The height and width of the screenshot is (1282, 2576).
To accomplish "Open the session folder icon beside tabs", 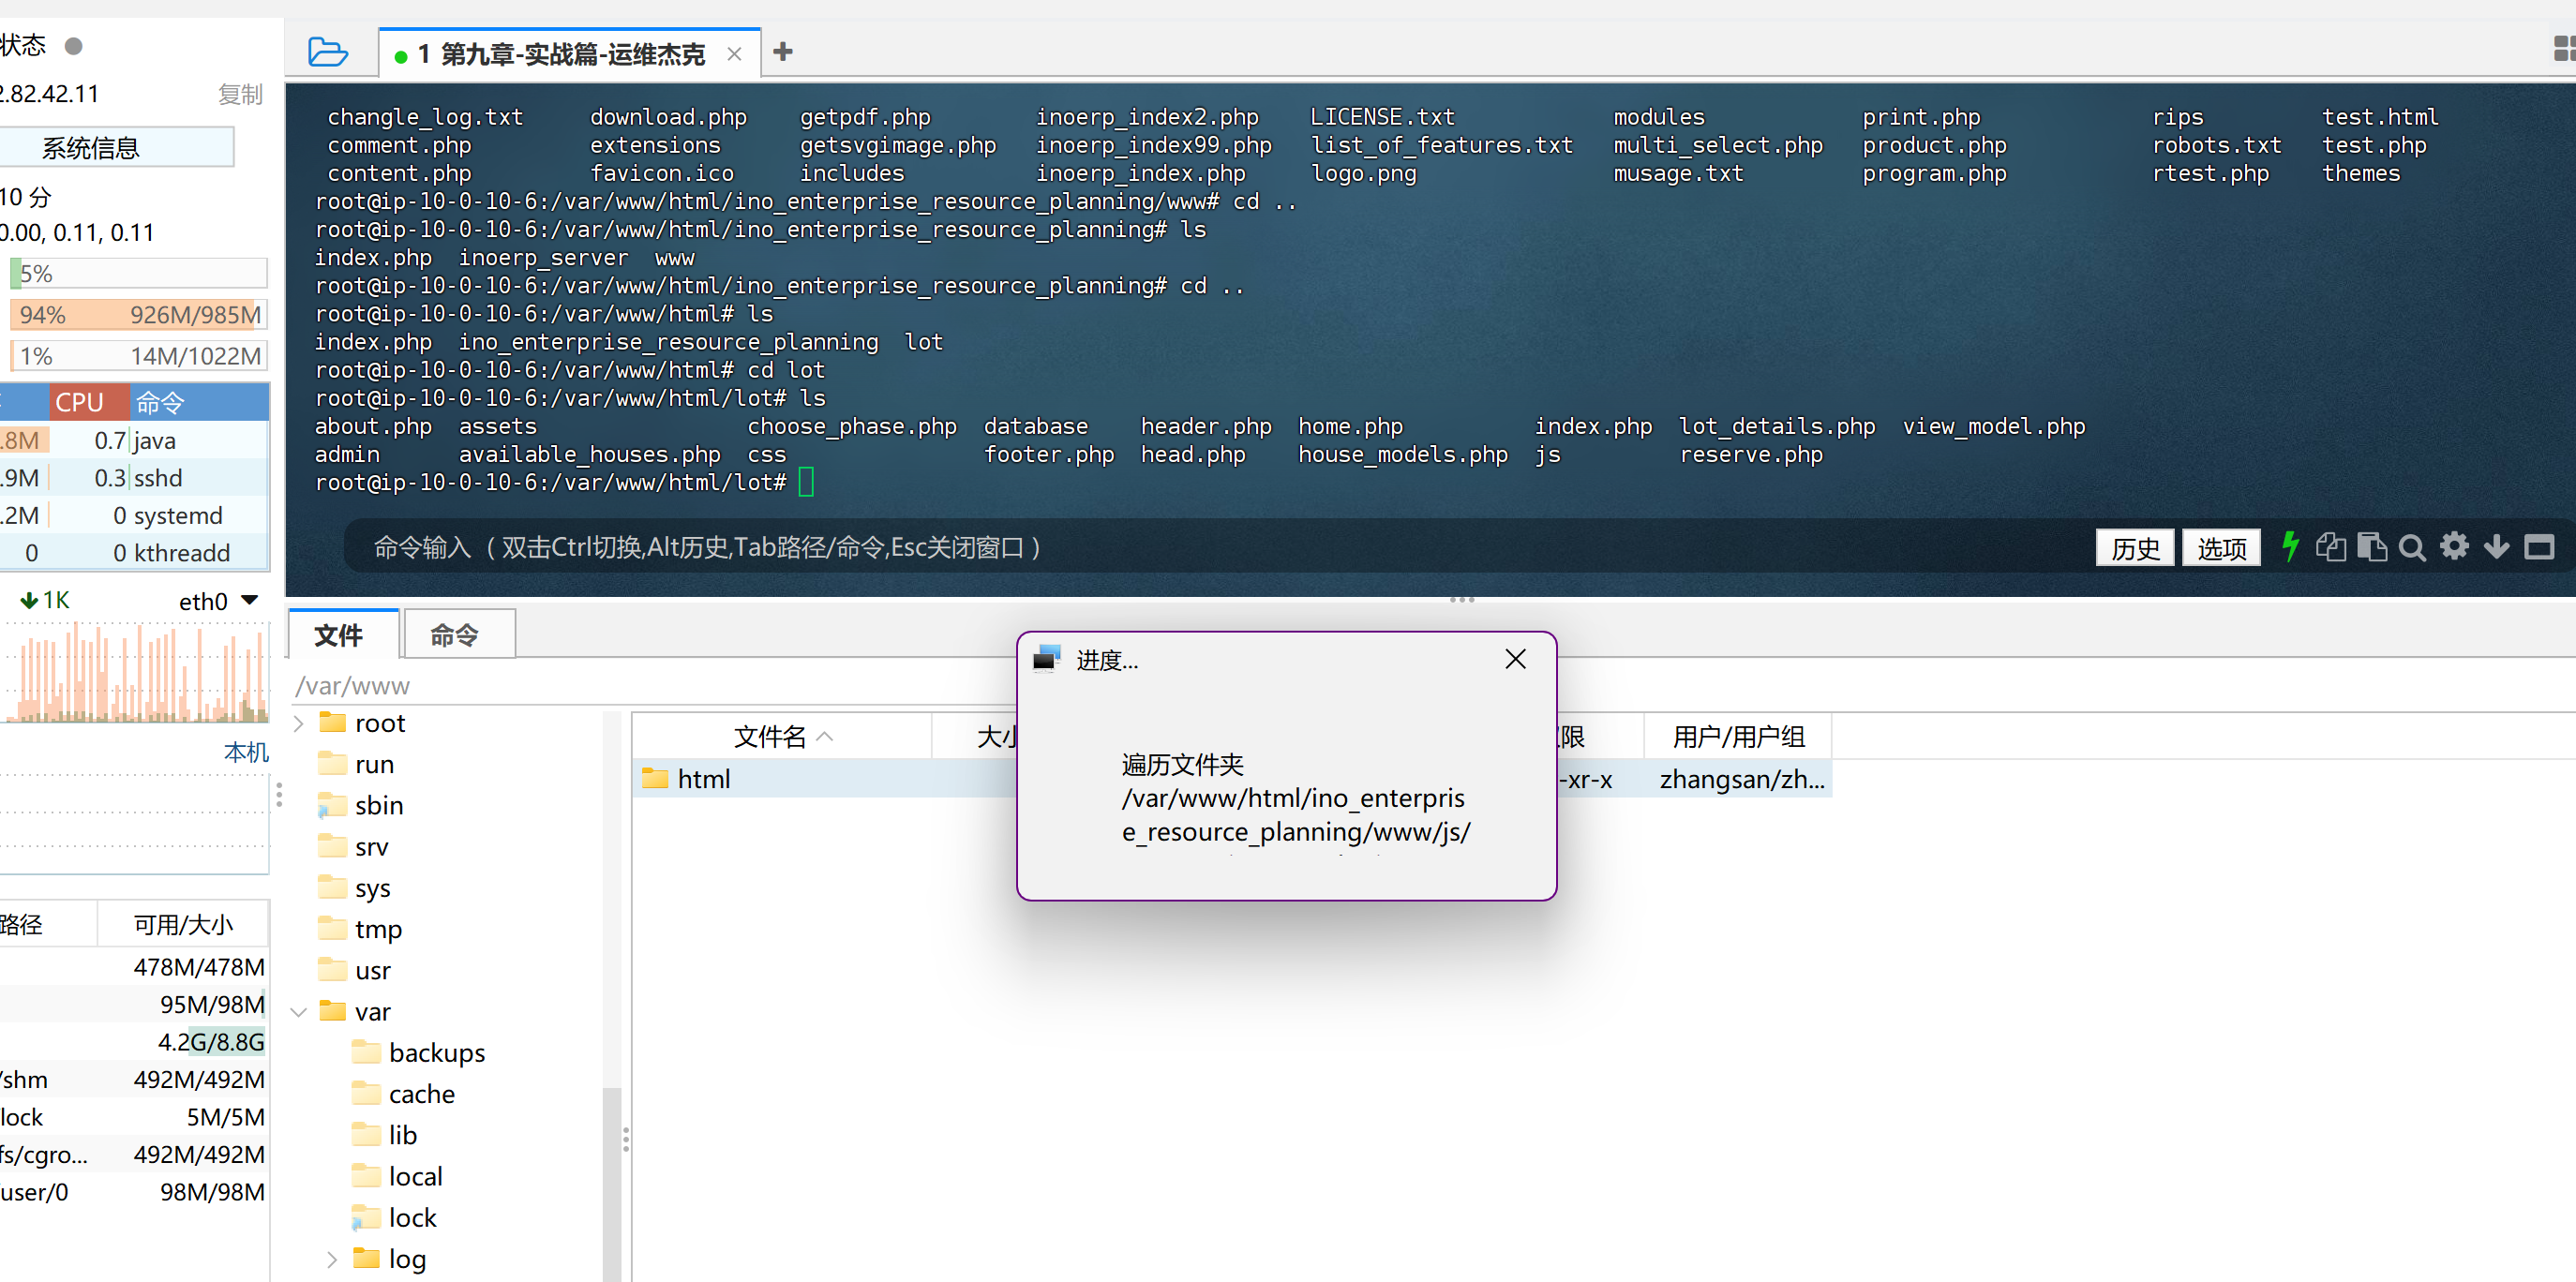I will click(327, 52).
